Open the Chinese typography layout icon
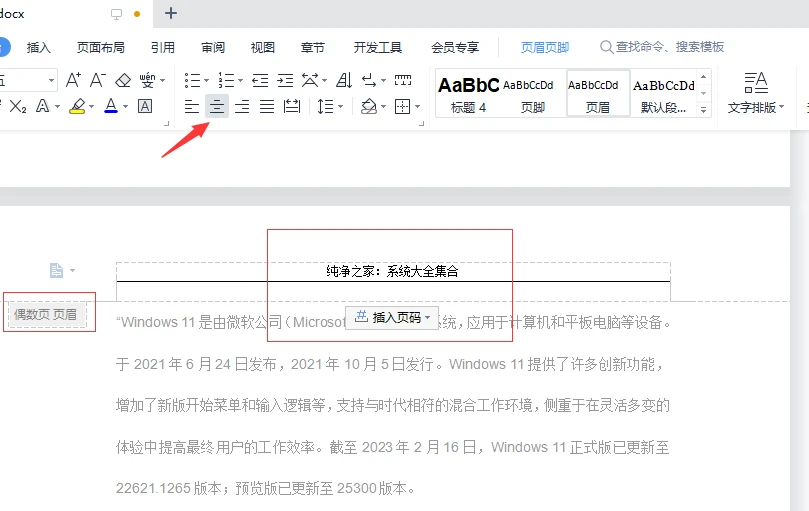Viewport: 809px width, 511px height. pyautogui.click(x=310, y=81)
